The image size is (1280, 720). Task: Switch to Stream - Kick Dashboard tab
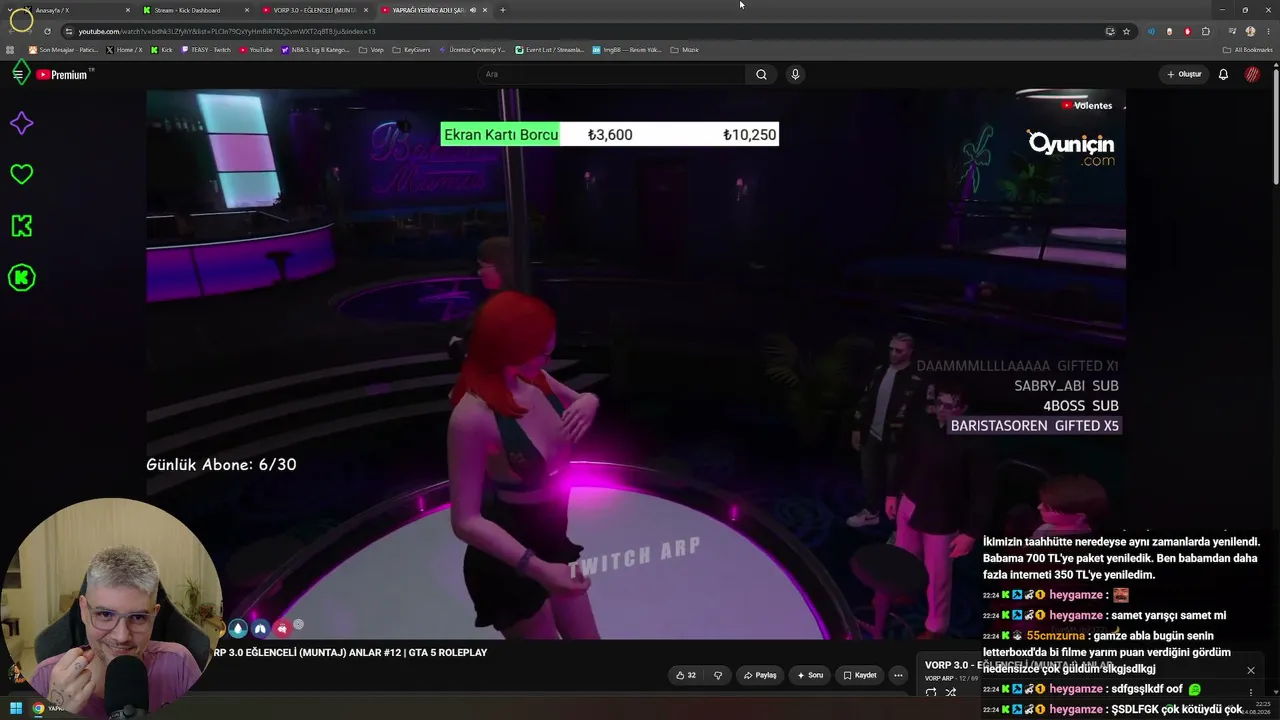click(x=195, y=10)
